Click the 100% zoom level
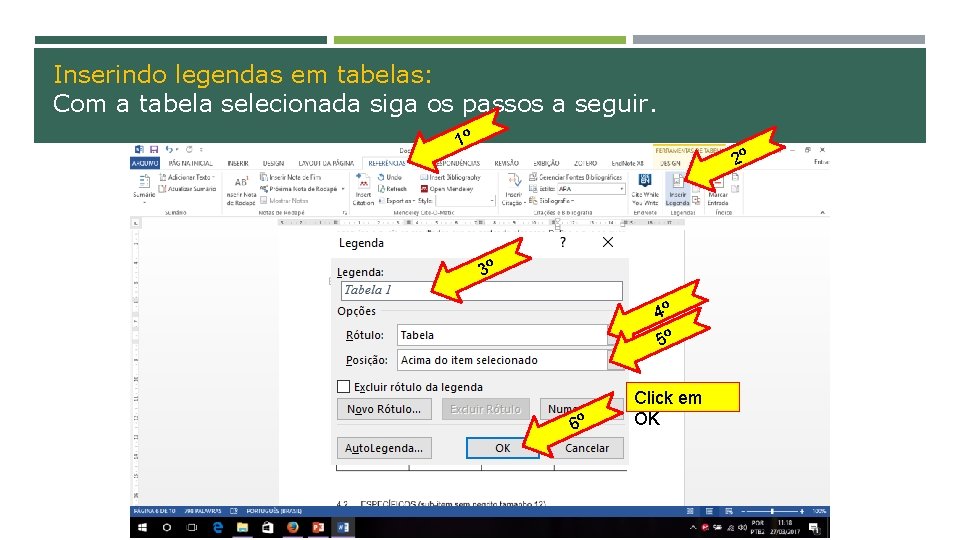 pos(819,511)
